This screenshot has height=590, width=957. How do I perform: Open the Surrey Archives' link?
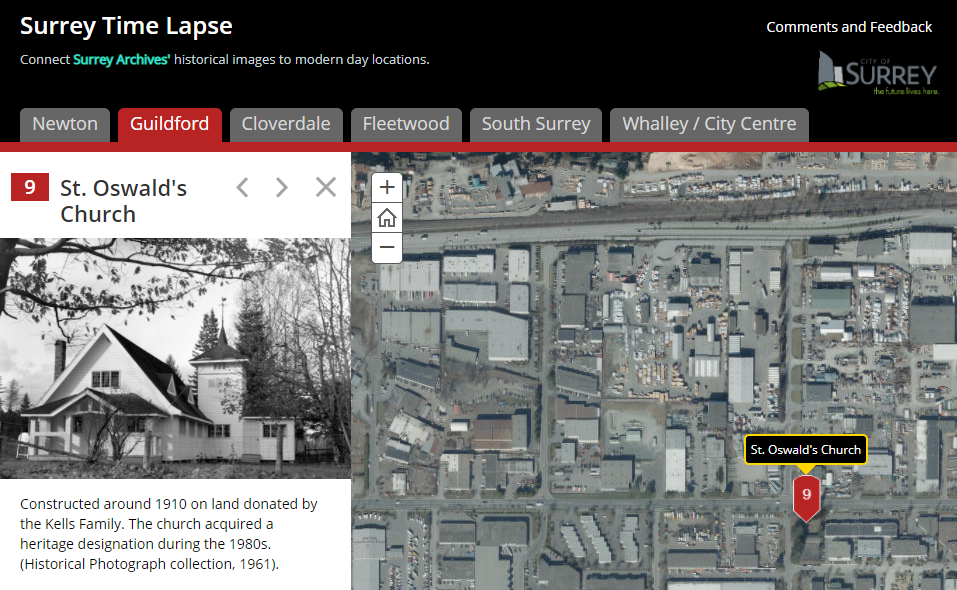122,59
